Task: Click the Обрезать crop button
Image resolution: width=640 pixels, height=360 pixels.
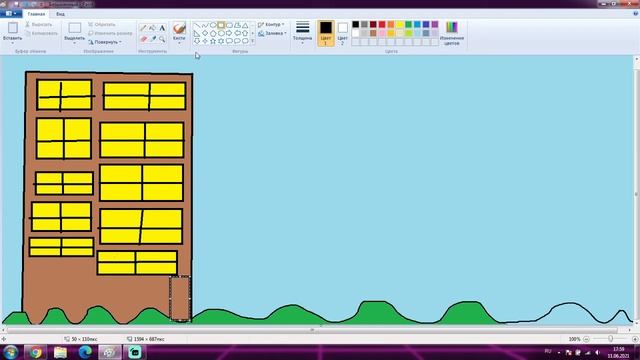Action: [102, 24]
